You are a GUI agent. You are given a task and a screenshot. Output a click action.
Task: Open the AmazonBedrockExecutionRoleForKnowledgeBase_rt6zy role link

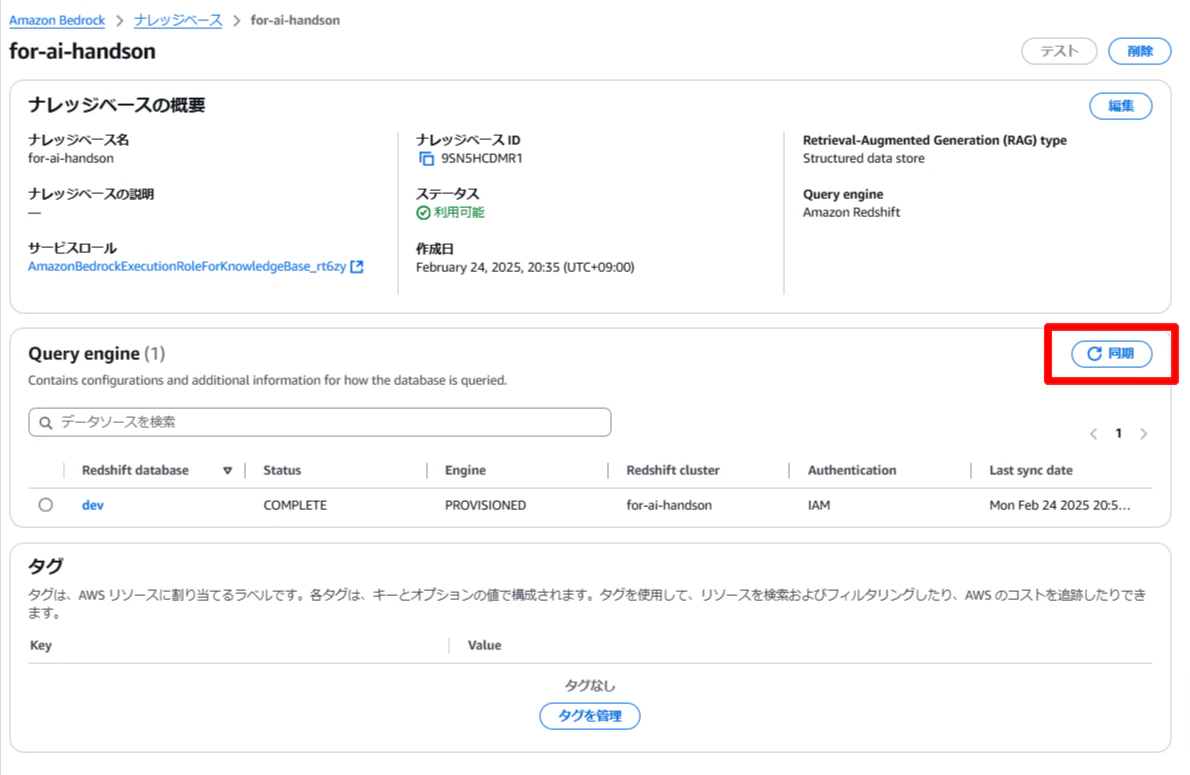pos(187,266)
